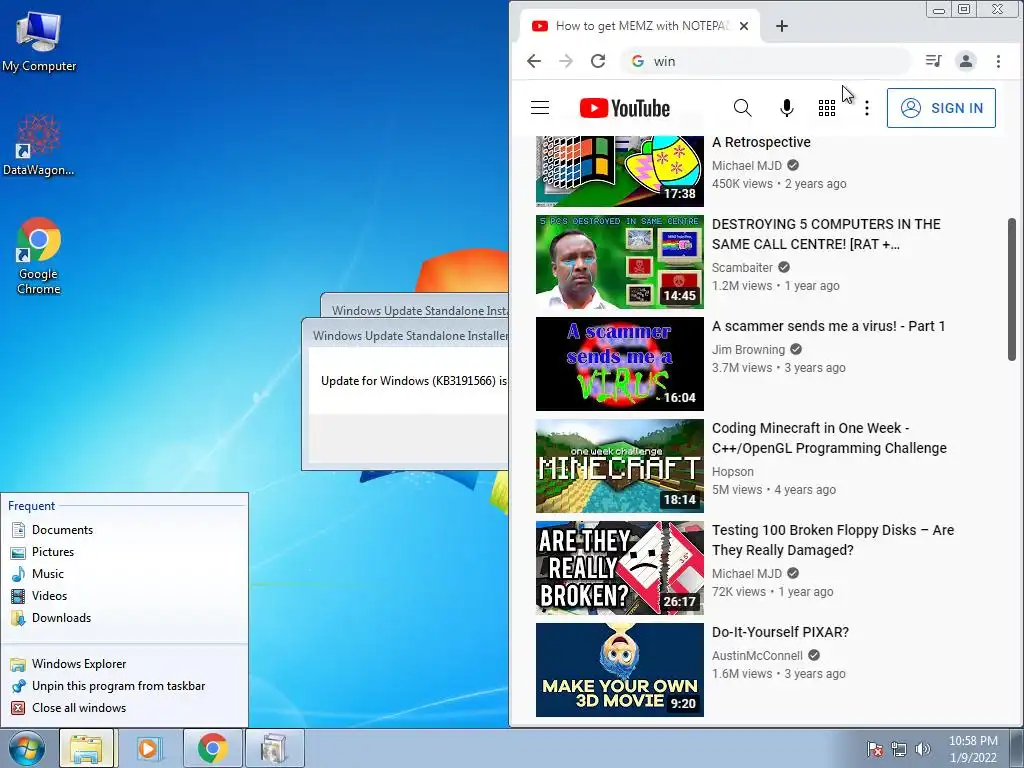The image size is (1024, 768).
Task: Open the volume speaker tray icon
Action: (x=922, y=749)
